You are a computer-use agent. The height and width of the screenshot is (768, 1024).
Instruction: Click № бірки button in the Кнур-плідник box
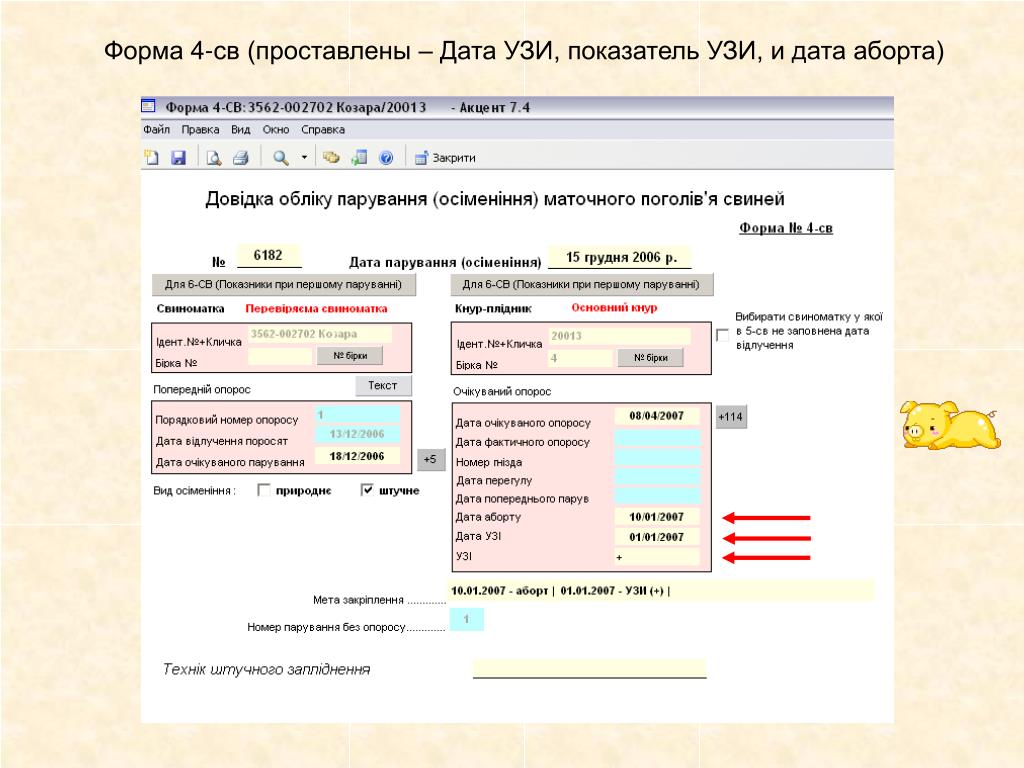[650, 358]
